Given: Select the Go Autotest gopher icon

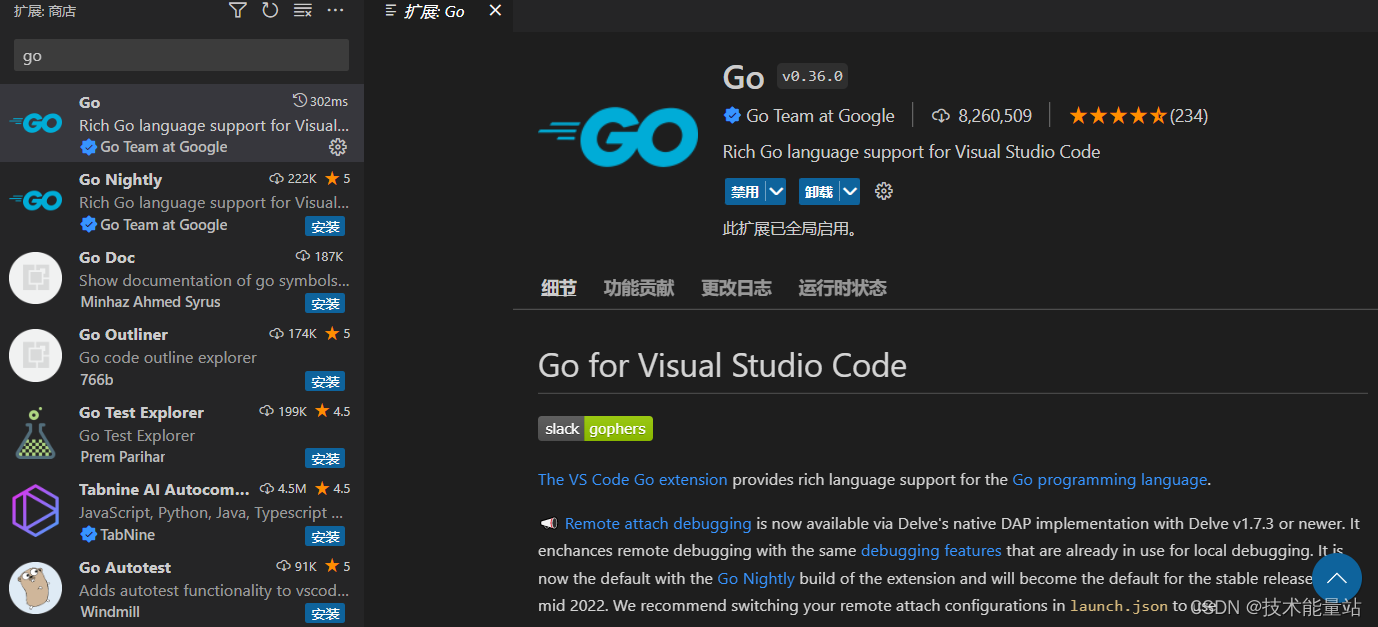Looking at the screenshot, I should click(x=36, y=588).
